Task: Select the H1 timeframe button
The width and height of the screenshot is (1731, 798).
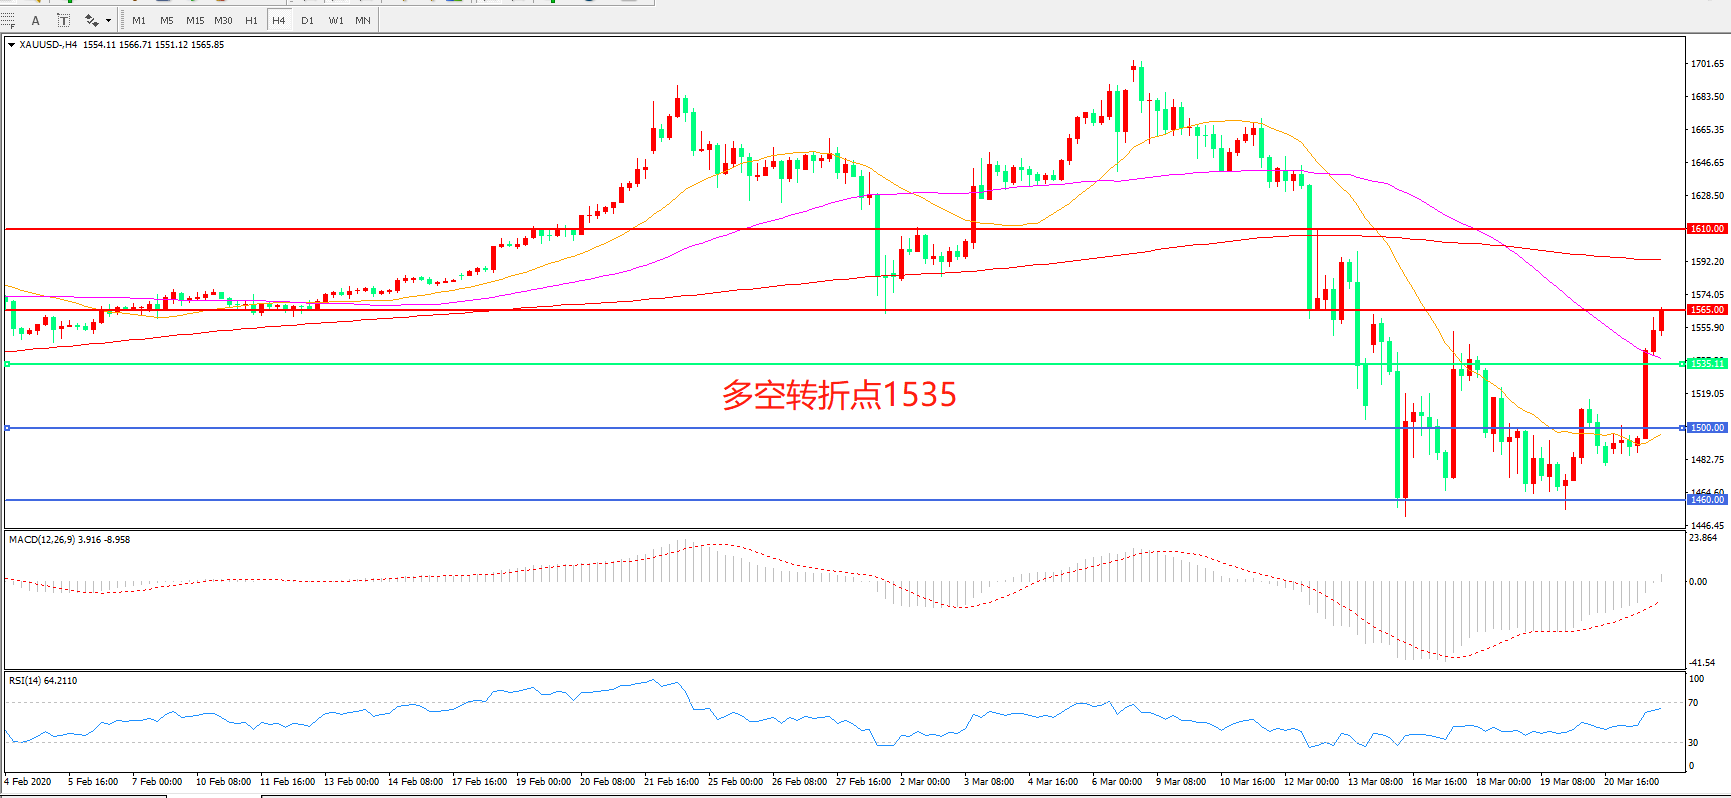Action: pyautogui.click(x=251, y=20)
